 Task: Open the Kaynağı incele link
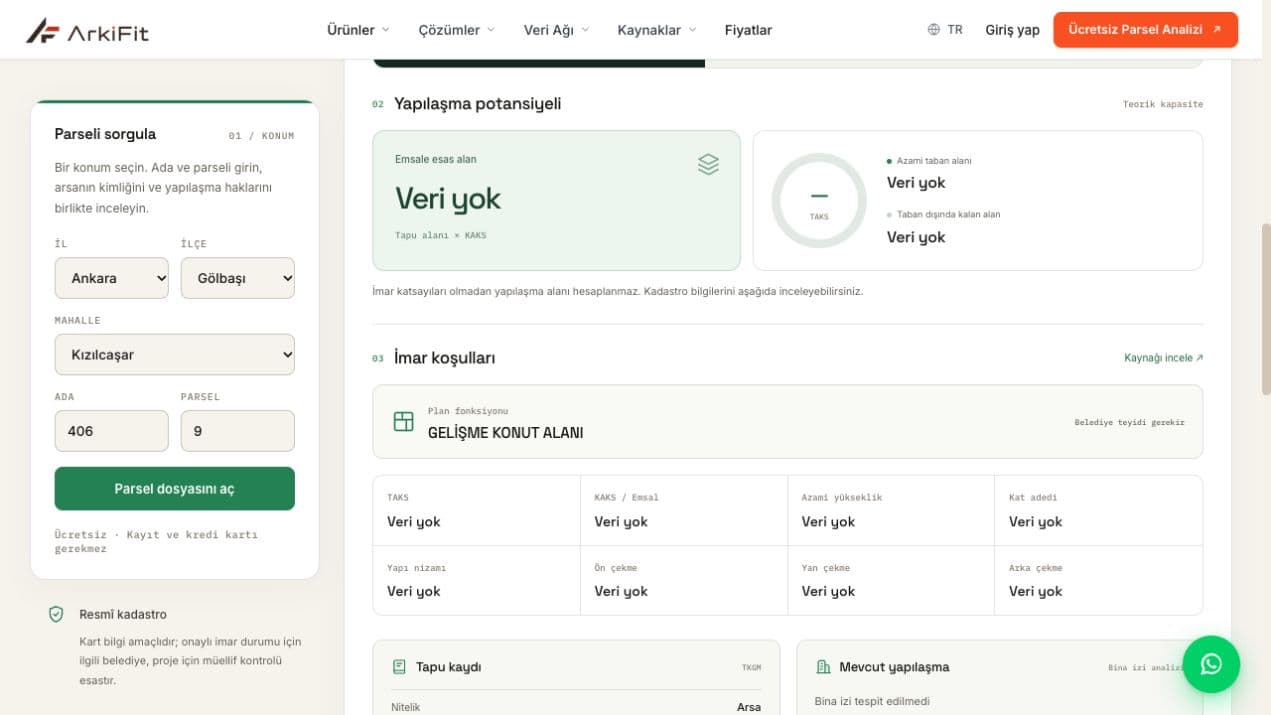click(1163, 358)
